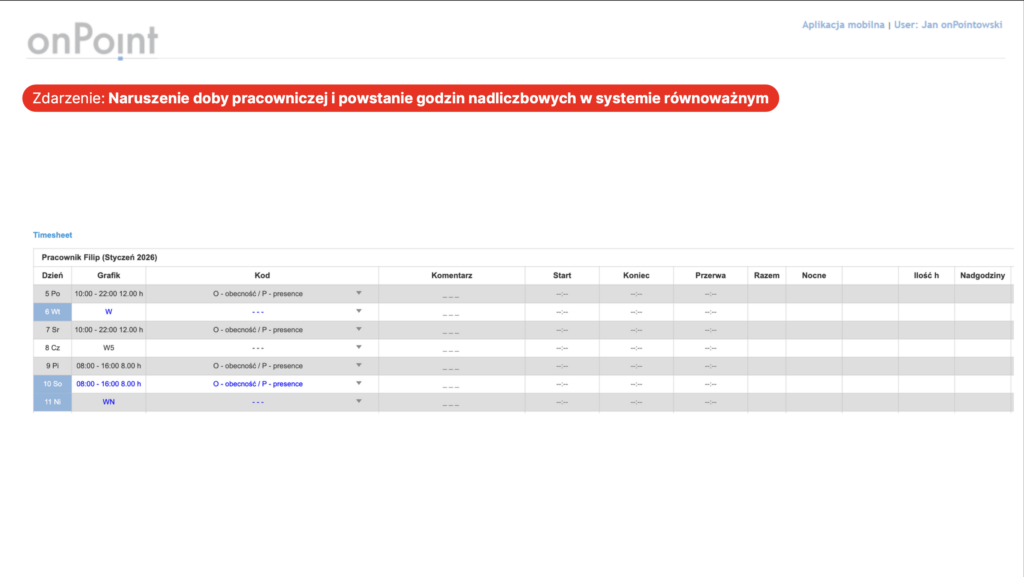Click Koniec time field for 9 Pi
The width and height of the screenshot is (1024, 577).
pos(636,366)
